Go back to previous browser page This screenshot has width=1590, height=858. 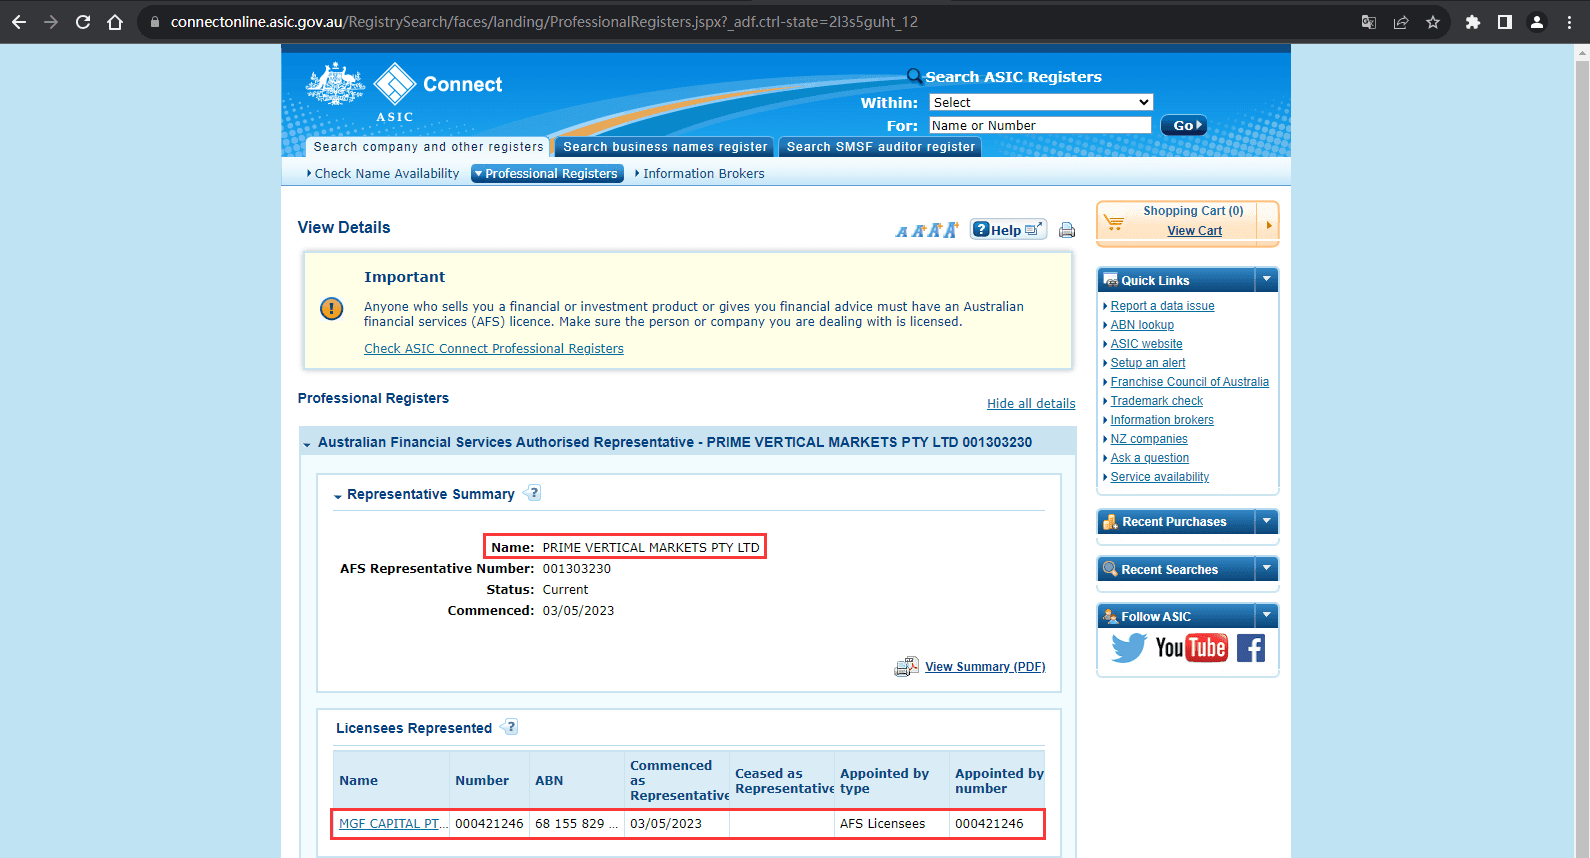[x=19, y=22]
